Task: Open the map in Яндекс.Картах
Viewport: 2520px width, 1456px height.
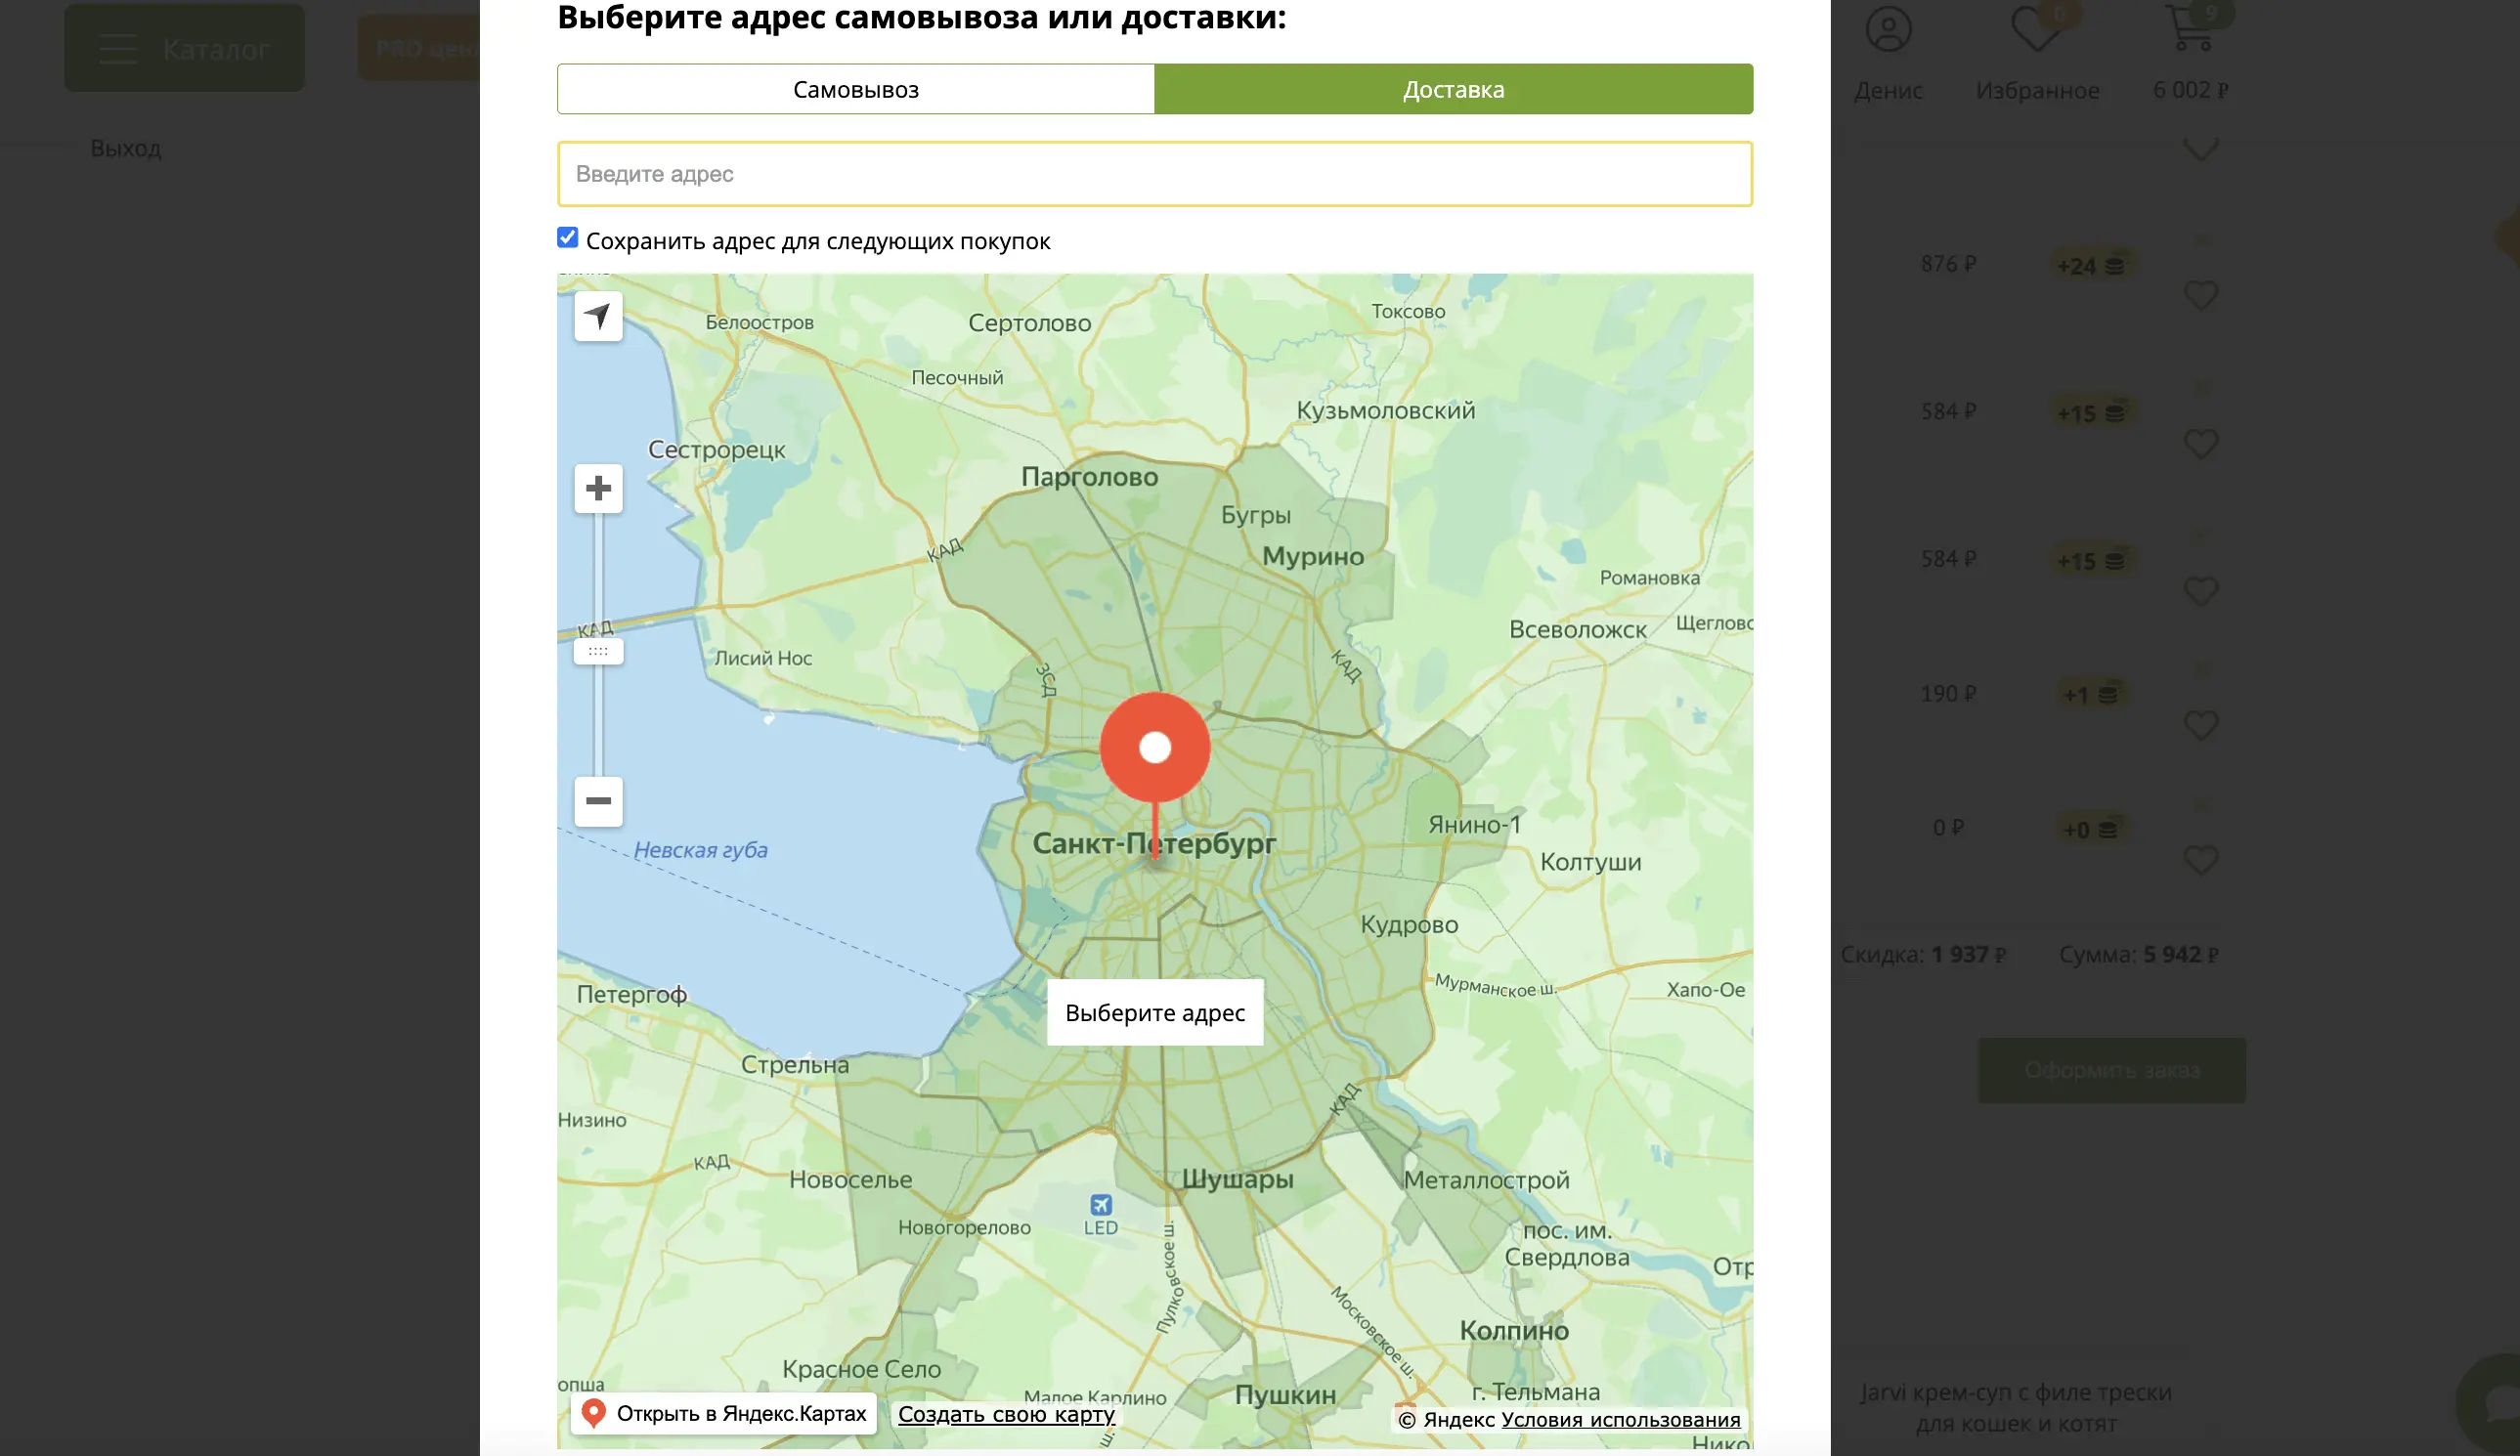Action: pyautogui.click(x=724, y=1413)
